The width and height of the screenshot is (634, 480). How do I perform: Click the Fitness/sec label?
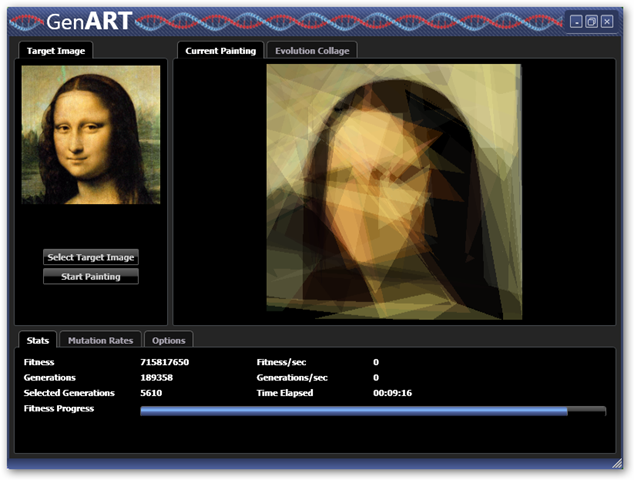[x=281, y=362]
